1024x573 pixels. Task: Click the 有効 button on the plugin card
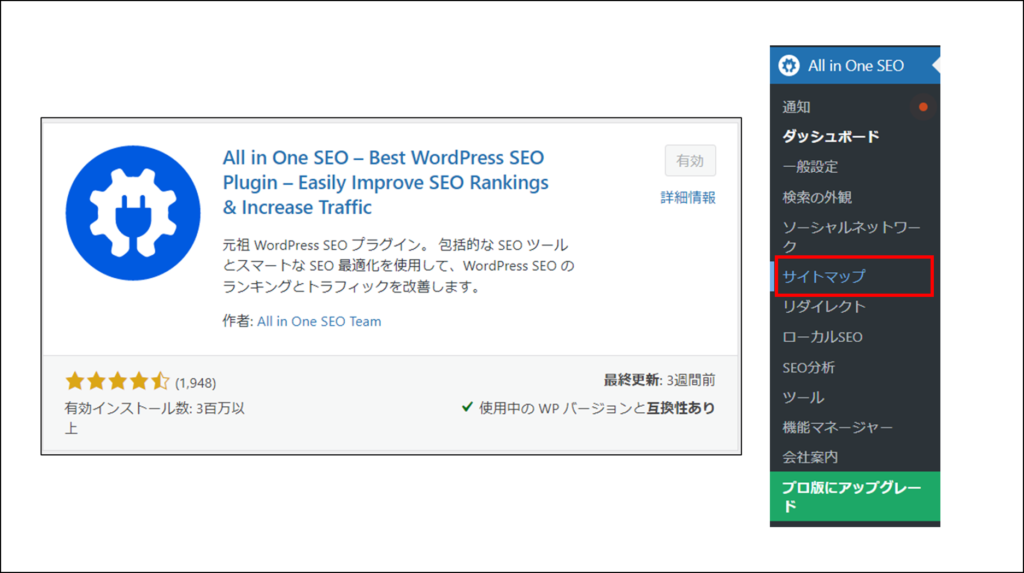tap(690, 161)
